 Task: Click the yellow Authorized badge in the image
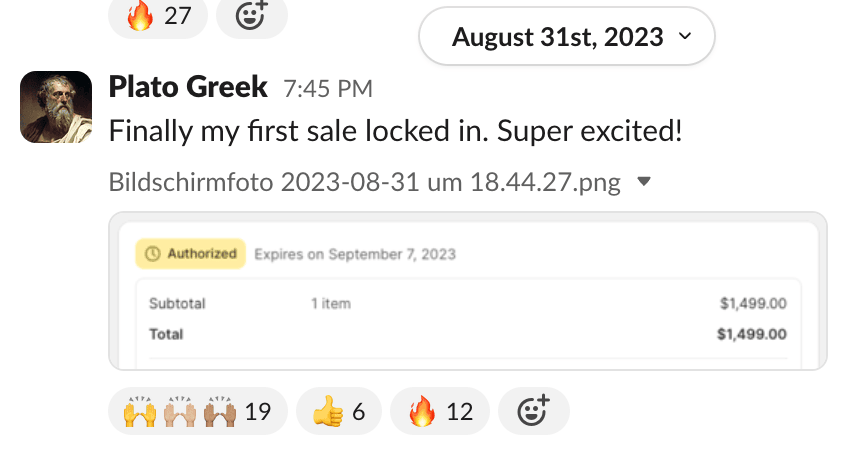190,254
